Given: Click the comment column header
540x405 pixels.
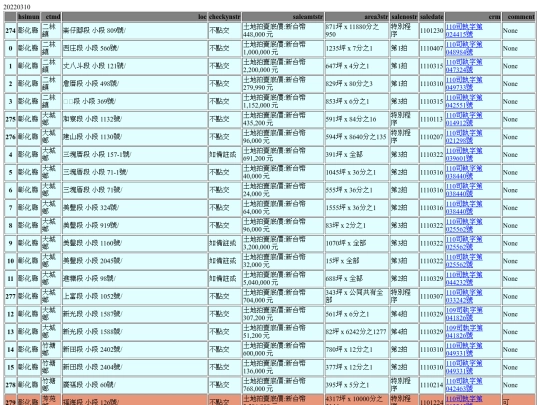Looking at the screenshot, I should click(519, 17).
